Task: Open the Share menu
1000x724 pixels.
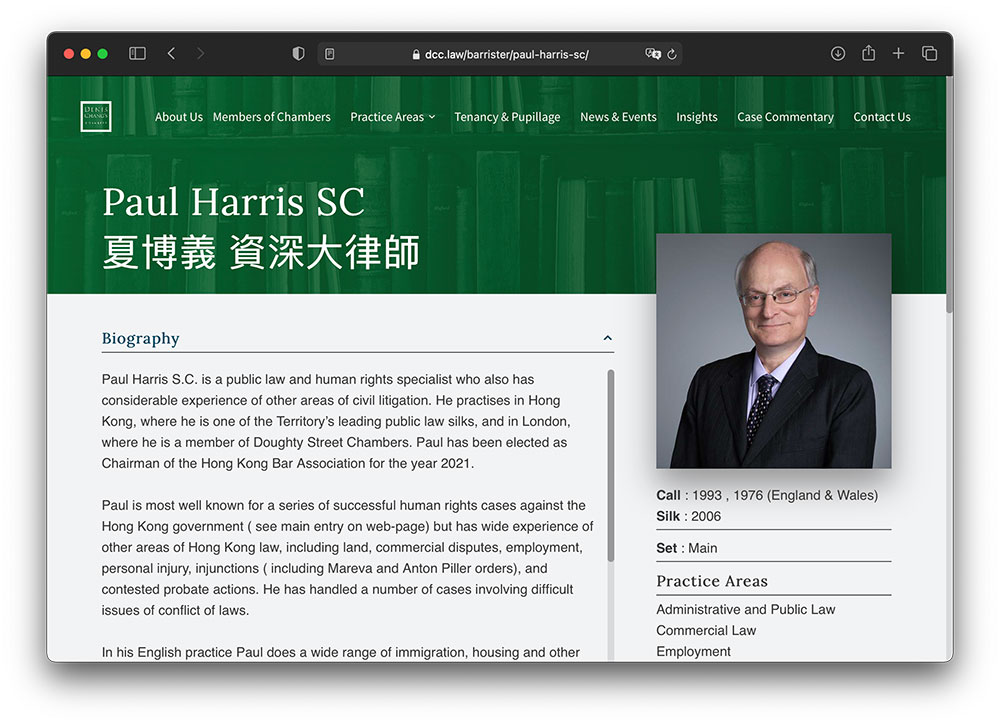Action: 868,54
